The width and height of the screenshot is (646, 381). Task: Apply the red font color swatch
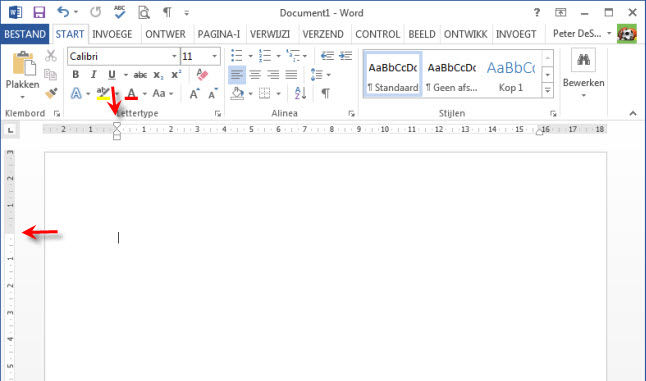pyautogui.click(x=131, y=93)
